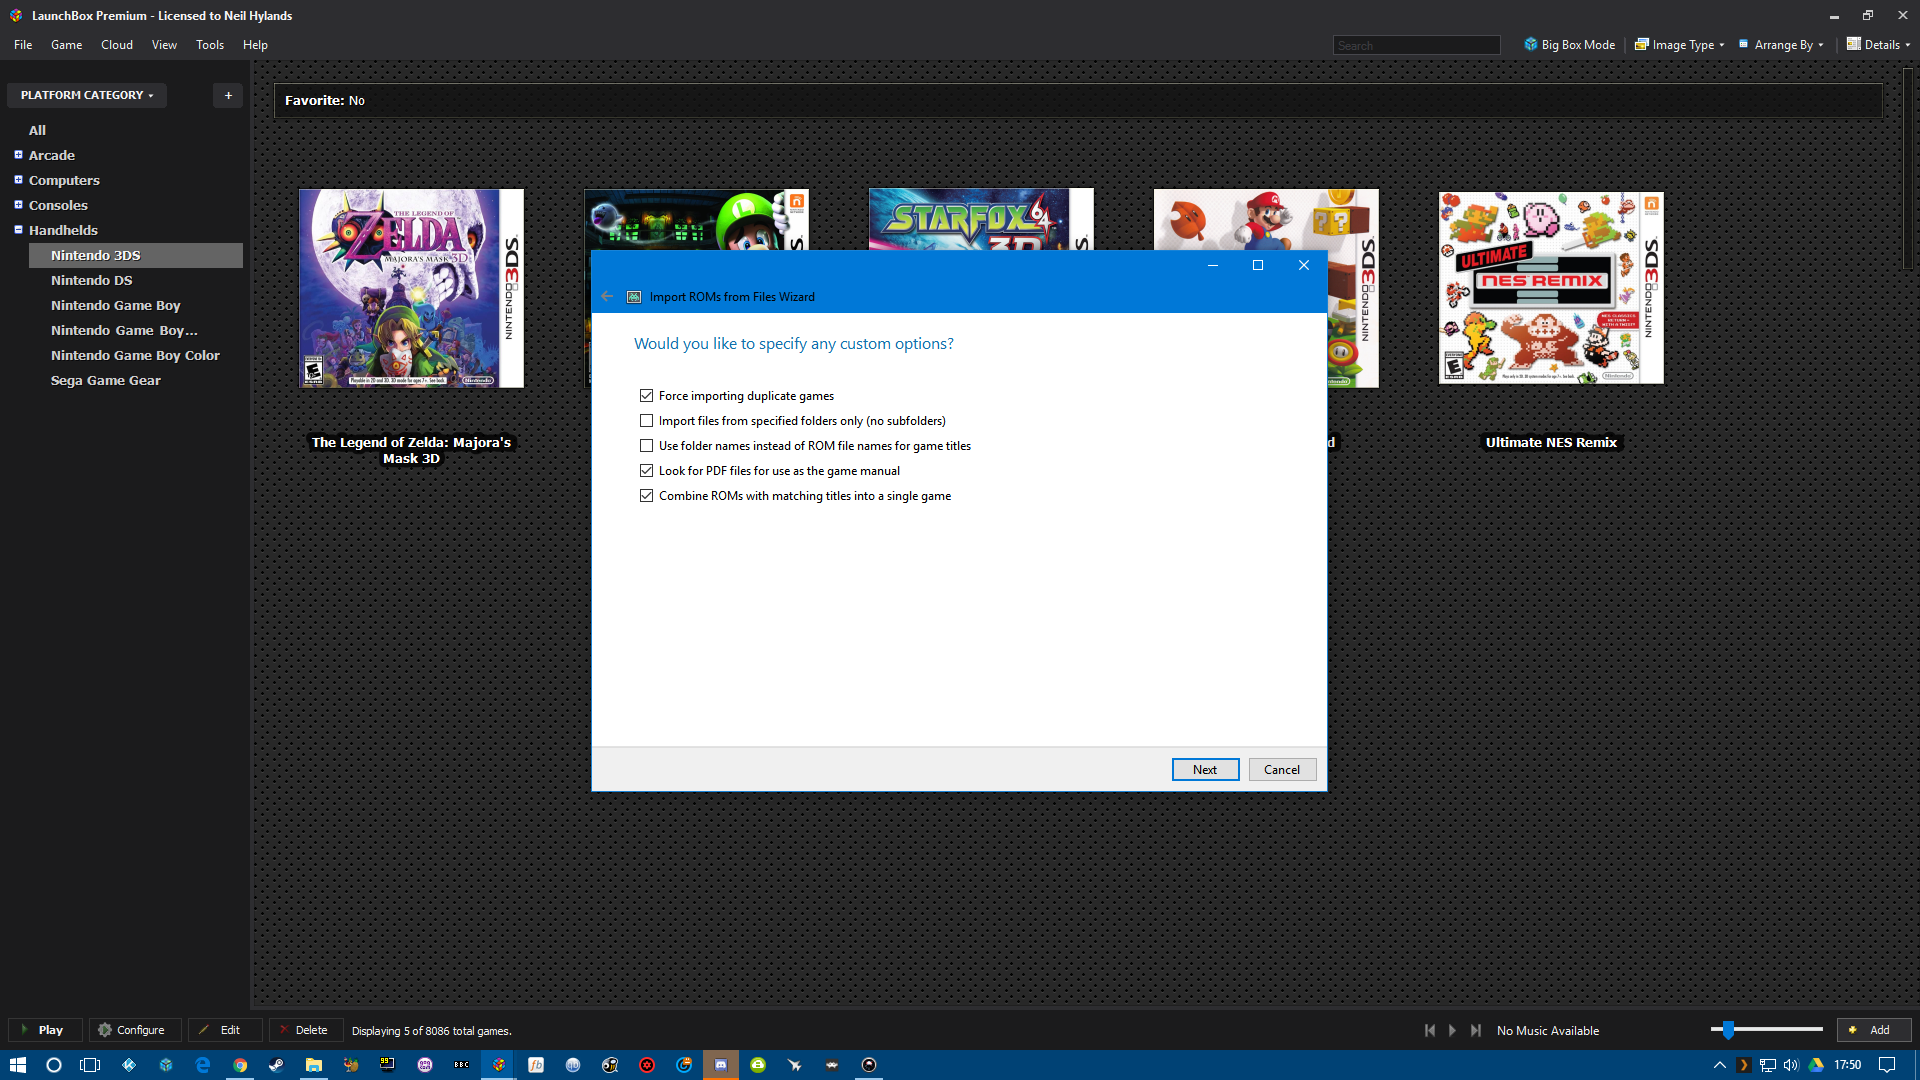Click the game list vertical scrollbar
The height and width of the screenshot is (1080, 1920).
tap(1908, 170)
